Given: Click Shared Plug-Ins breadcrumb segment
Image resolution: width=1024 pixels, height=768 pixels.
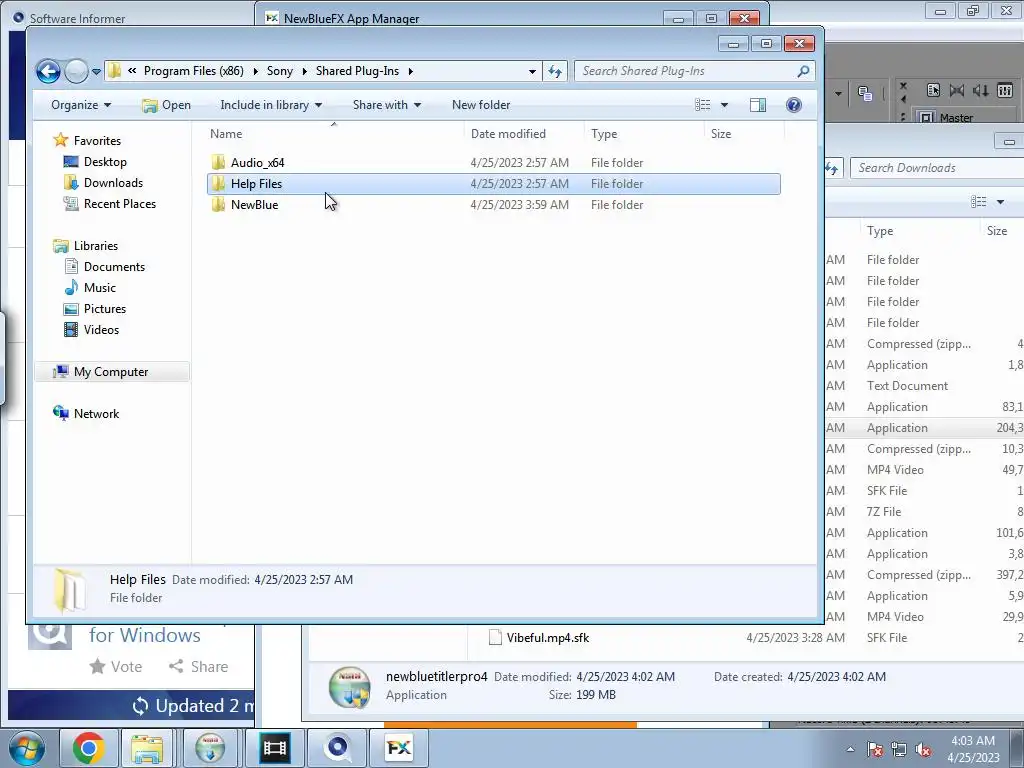Looking at the screenshot, I should (x=357, y=71).
